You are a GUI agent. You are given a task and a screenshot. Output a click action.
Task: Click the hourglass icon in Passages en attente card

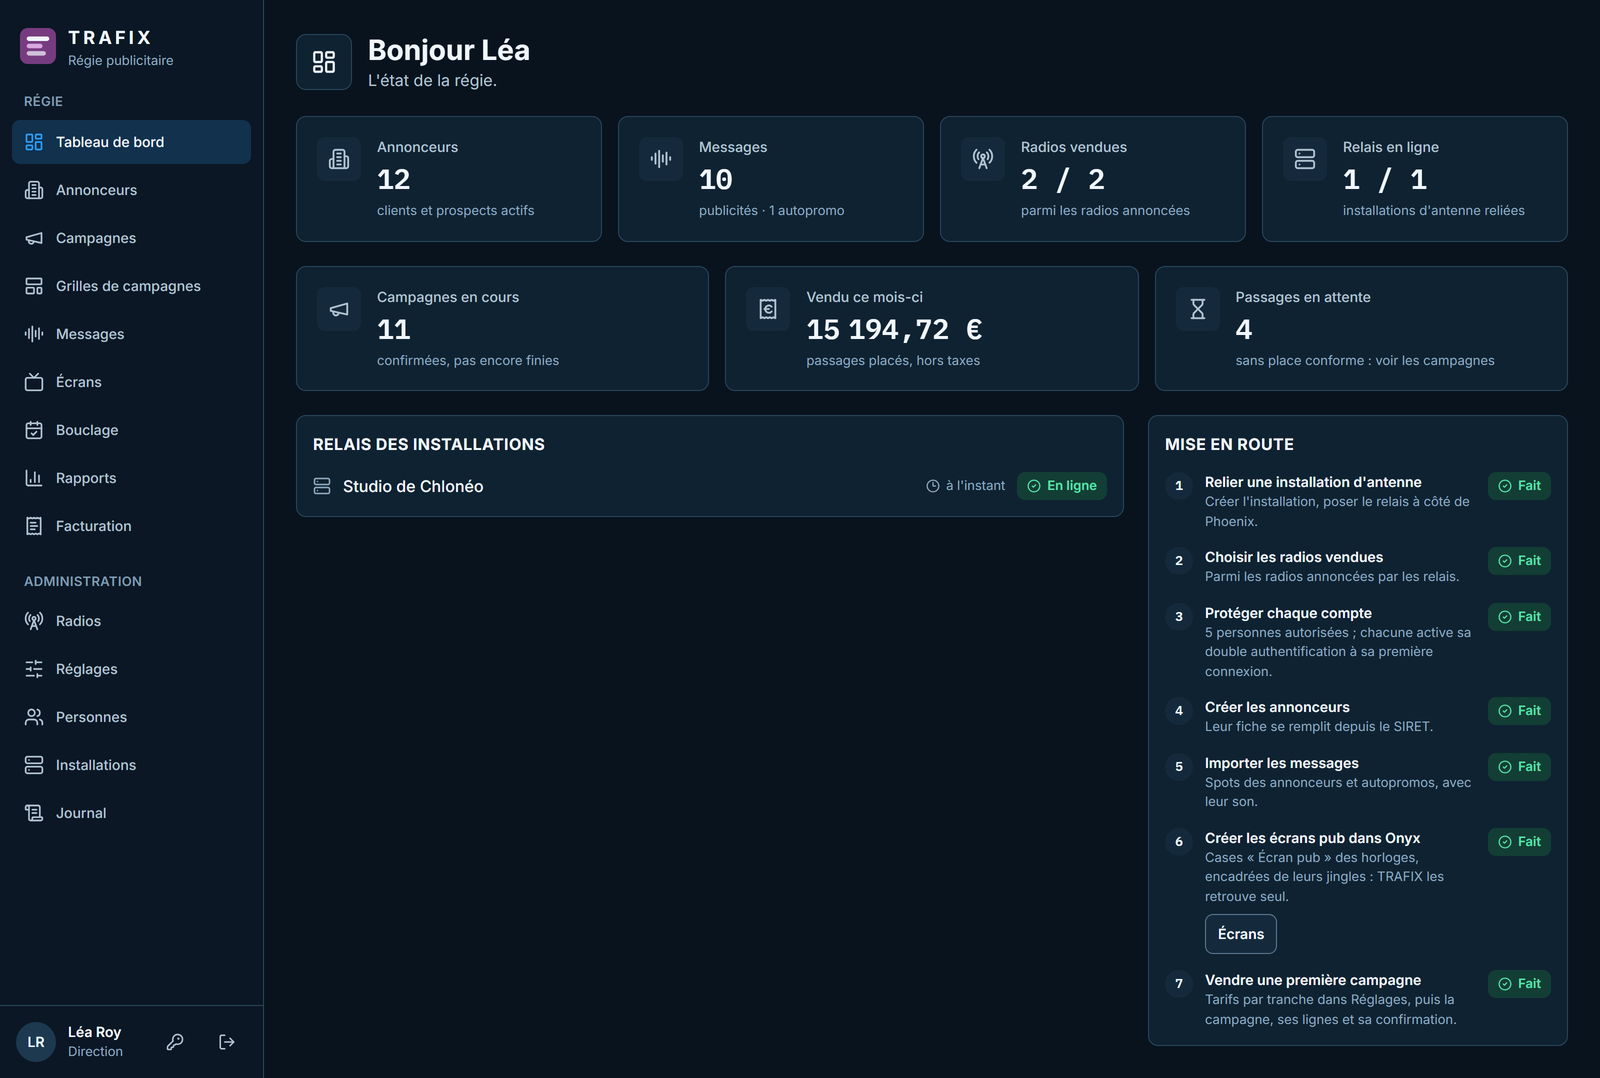coord(1198,309)
